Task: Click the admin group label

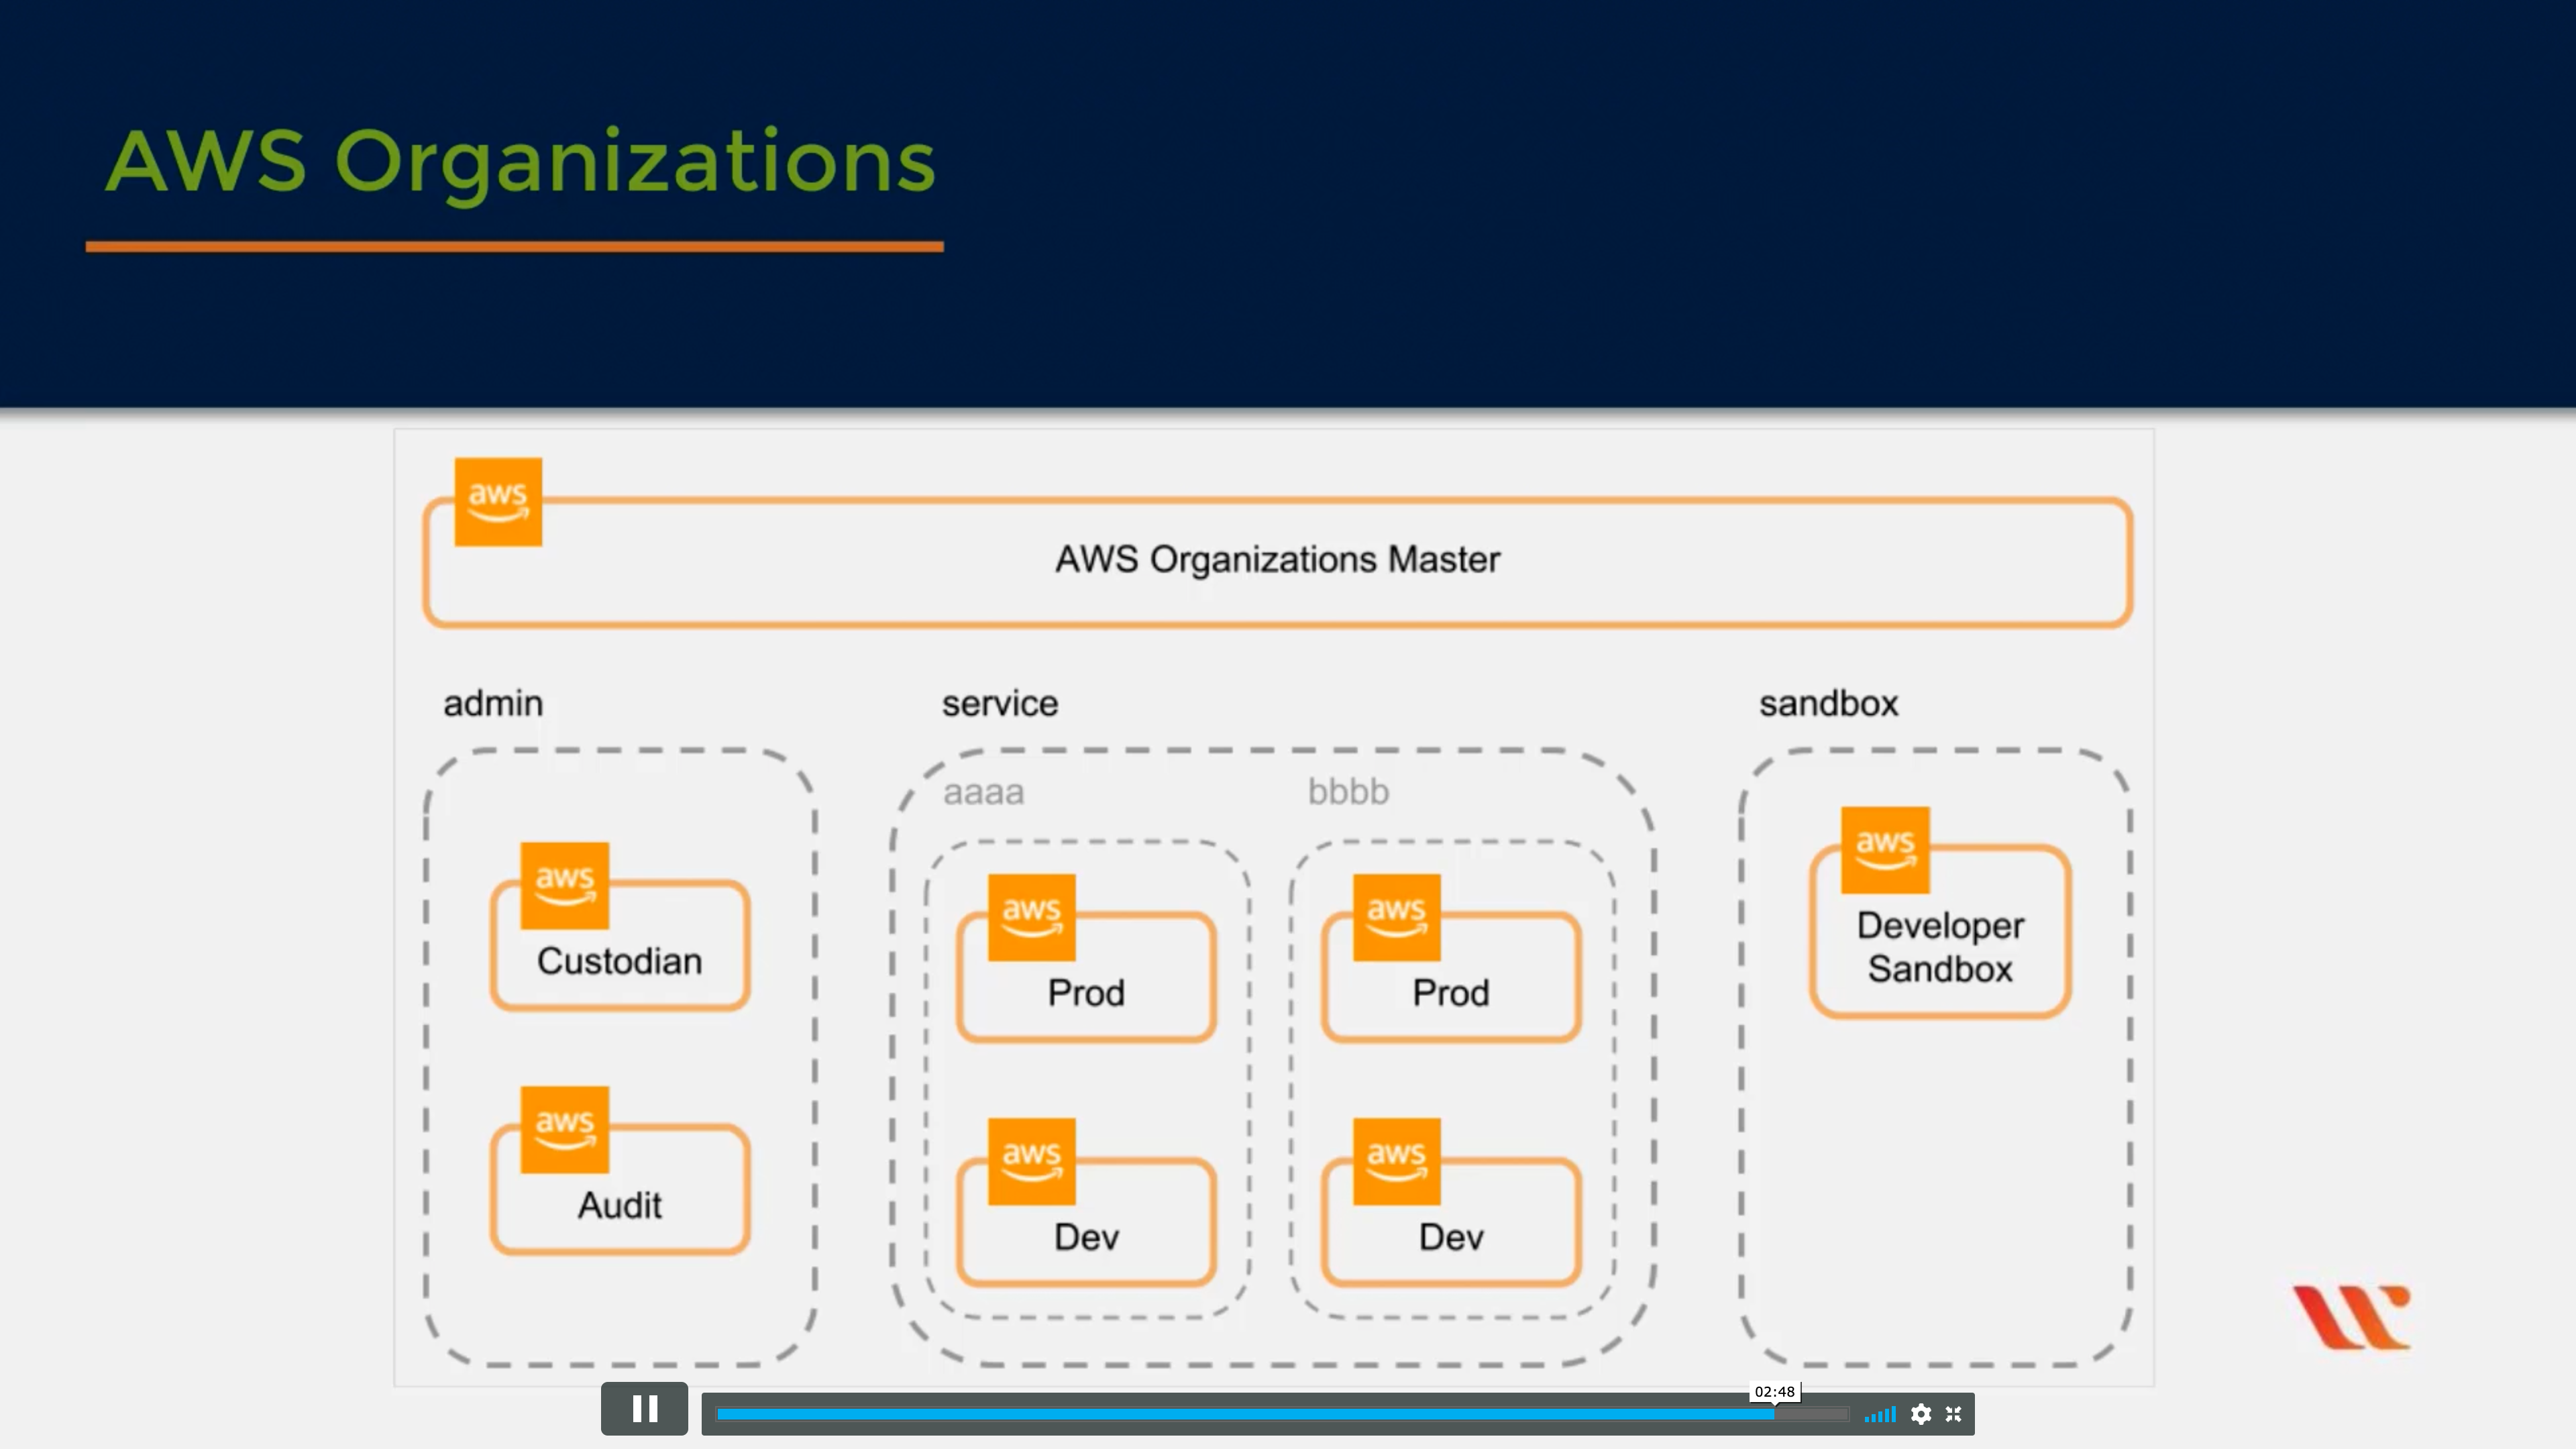Action: pyautogui.click(x=493, y=703)
